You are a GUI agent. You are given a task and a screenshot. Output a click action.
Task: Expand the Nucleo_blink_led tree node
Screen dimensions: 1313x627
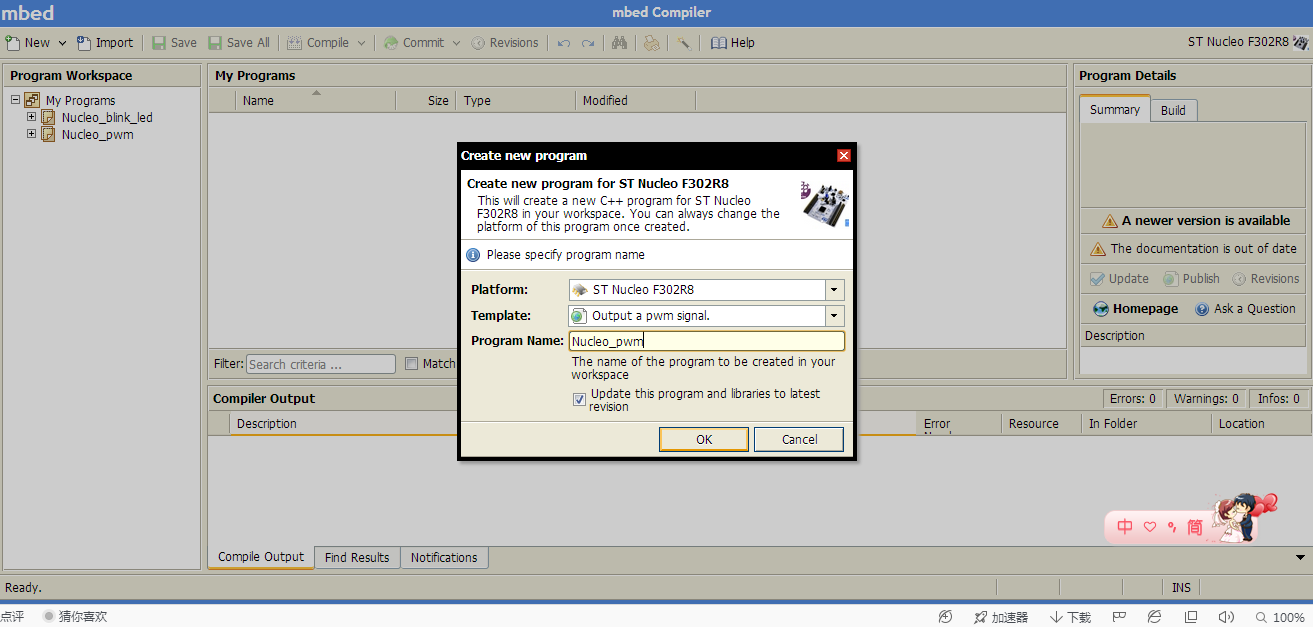[31, 117]
